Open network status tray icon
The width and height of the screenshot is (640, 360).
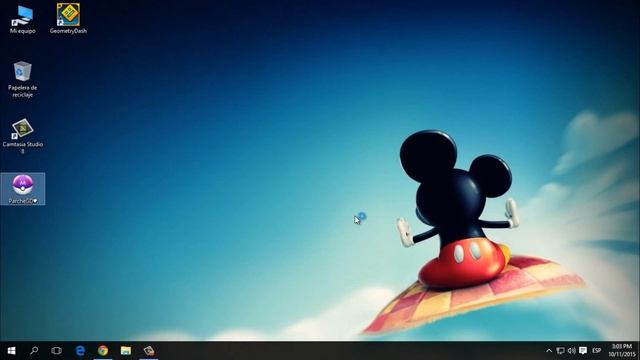pyautogui.click(x=560, y=351)
